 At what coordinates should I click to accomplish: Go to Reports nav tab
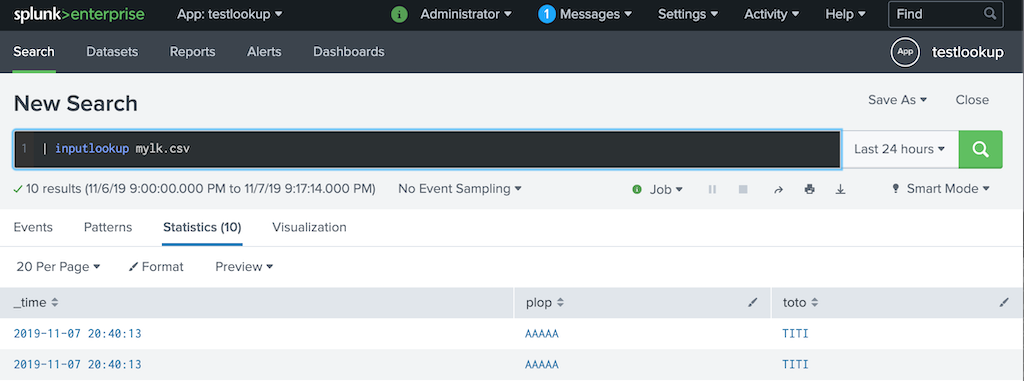click(193, 52)
